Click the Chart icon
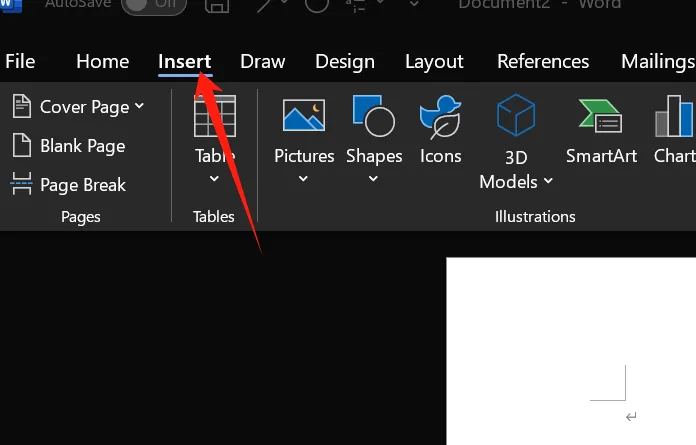This screenshot has height=445, width=696. [675, 116]
